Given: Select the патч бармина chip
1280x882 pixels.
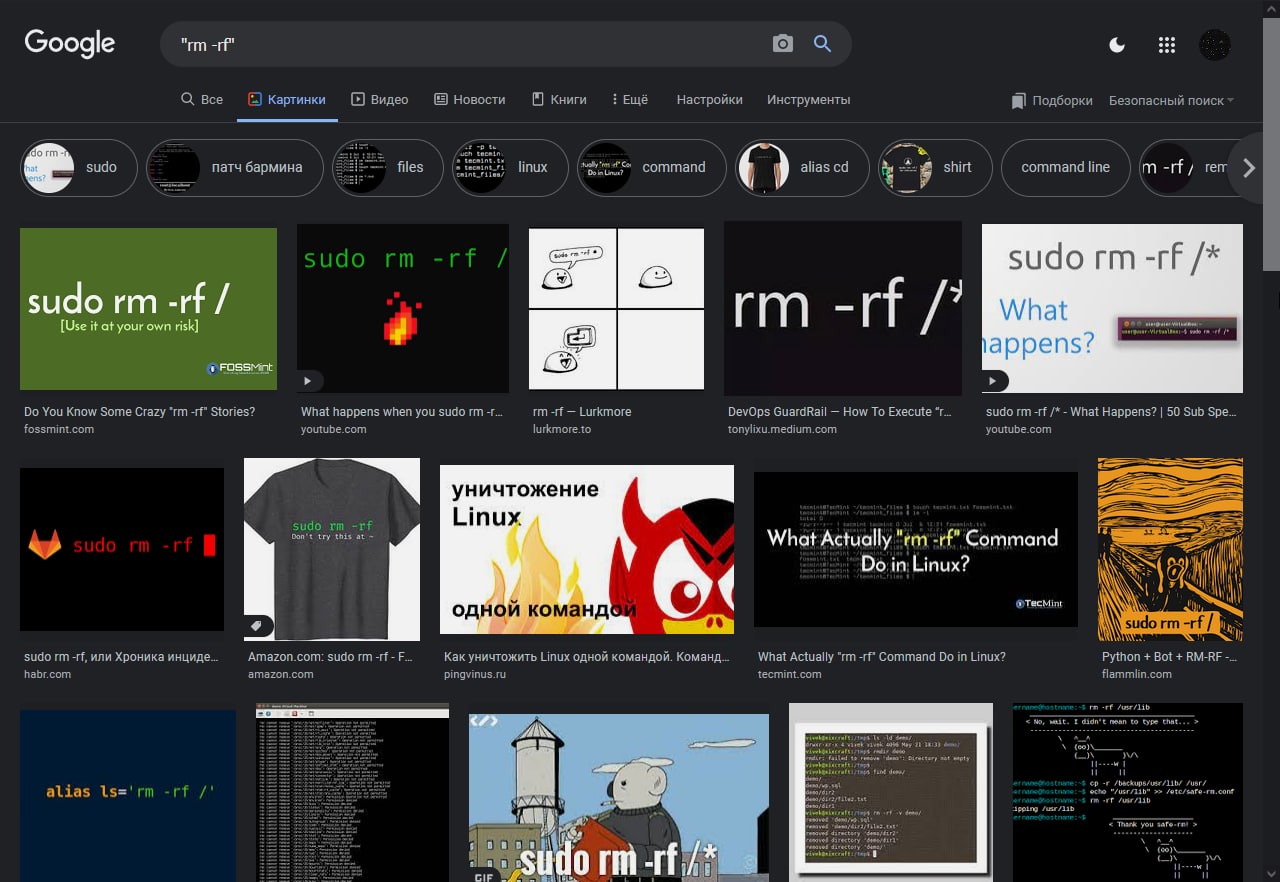Looking at the screenshot, I should [235, 167].
